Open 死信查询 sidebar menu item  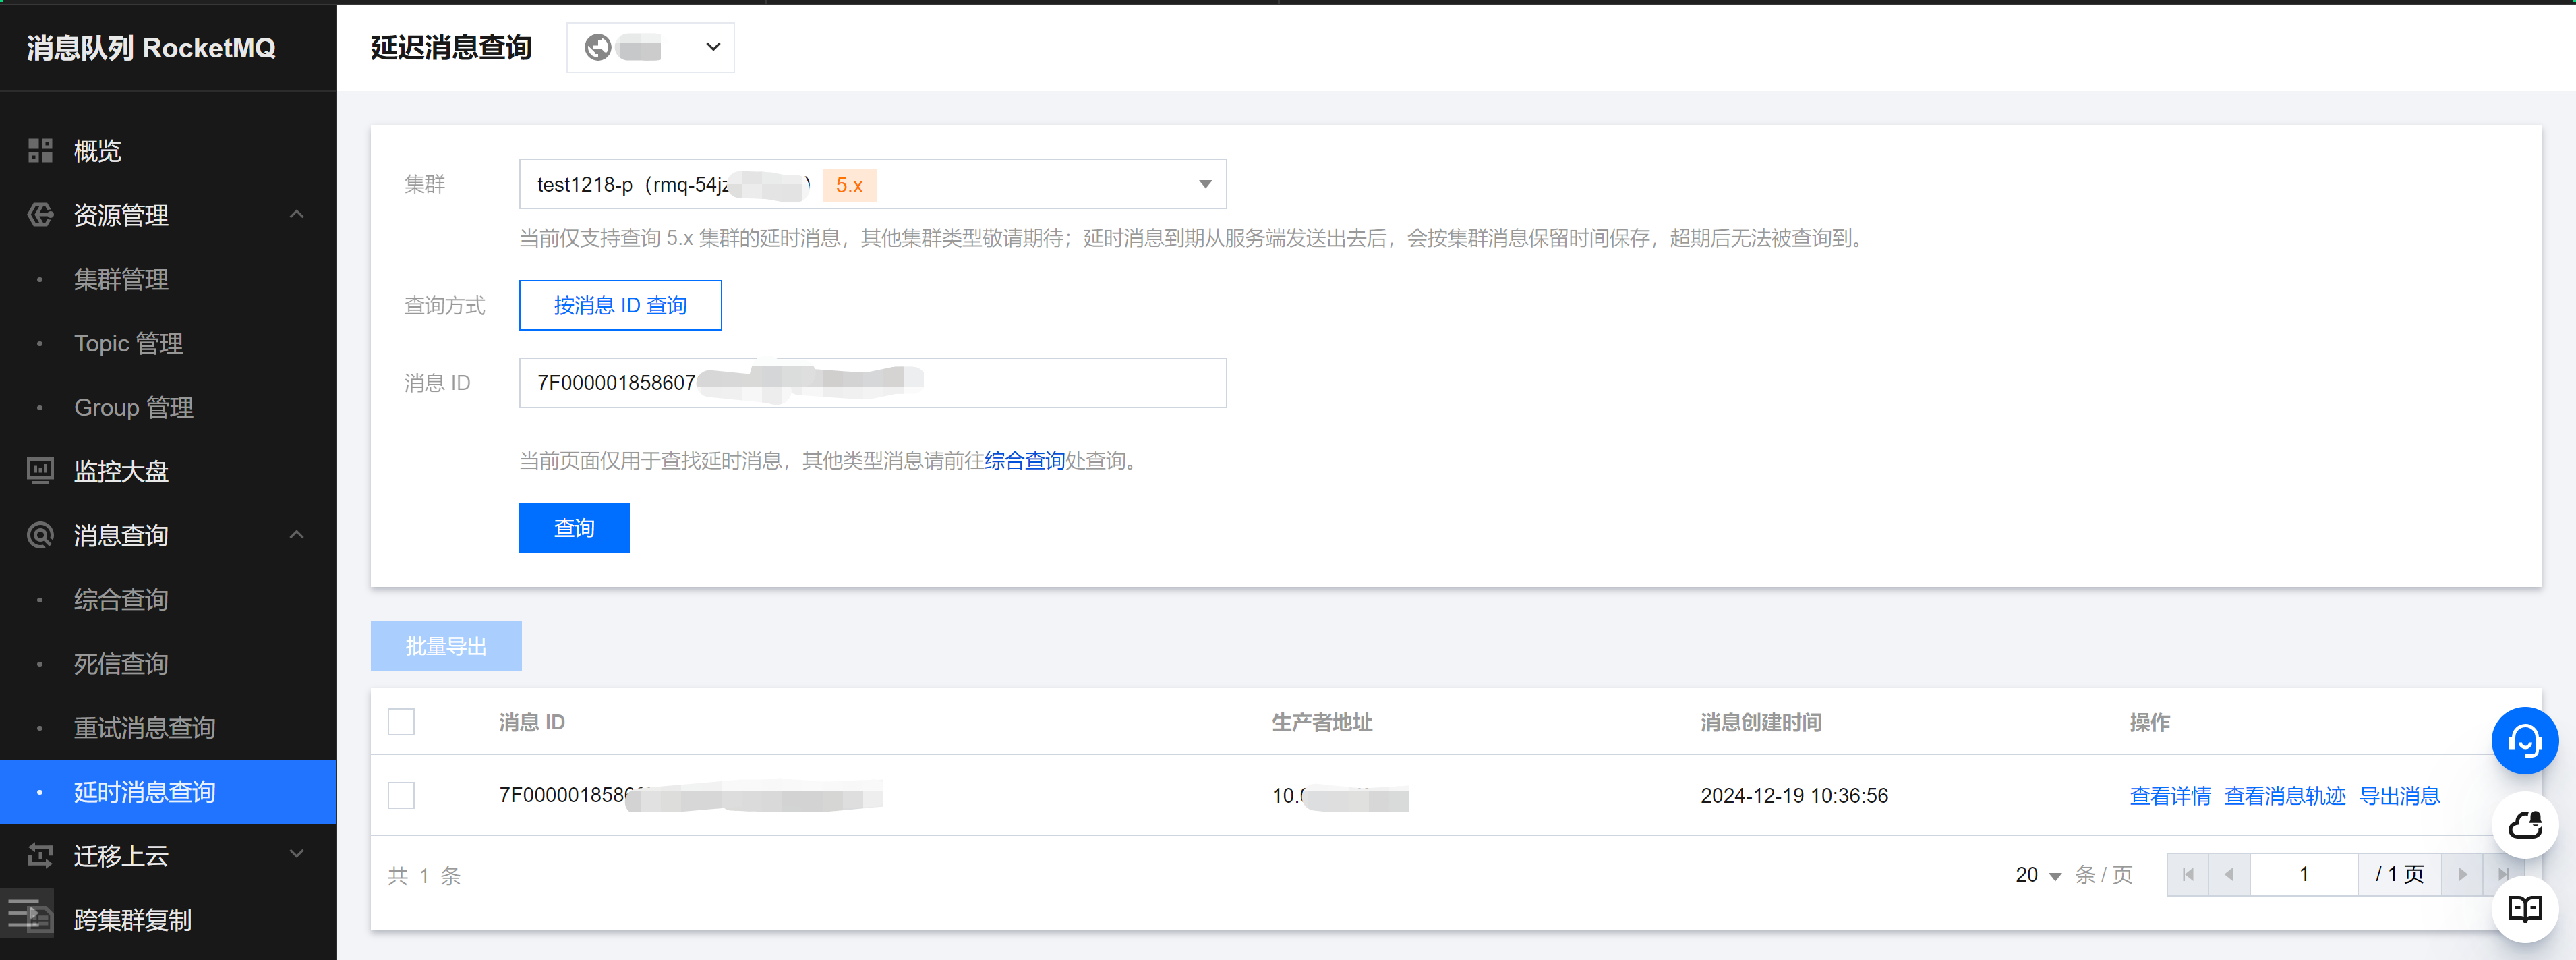click(x=121, y=664)
